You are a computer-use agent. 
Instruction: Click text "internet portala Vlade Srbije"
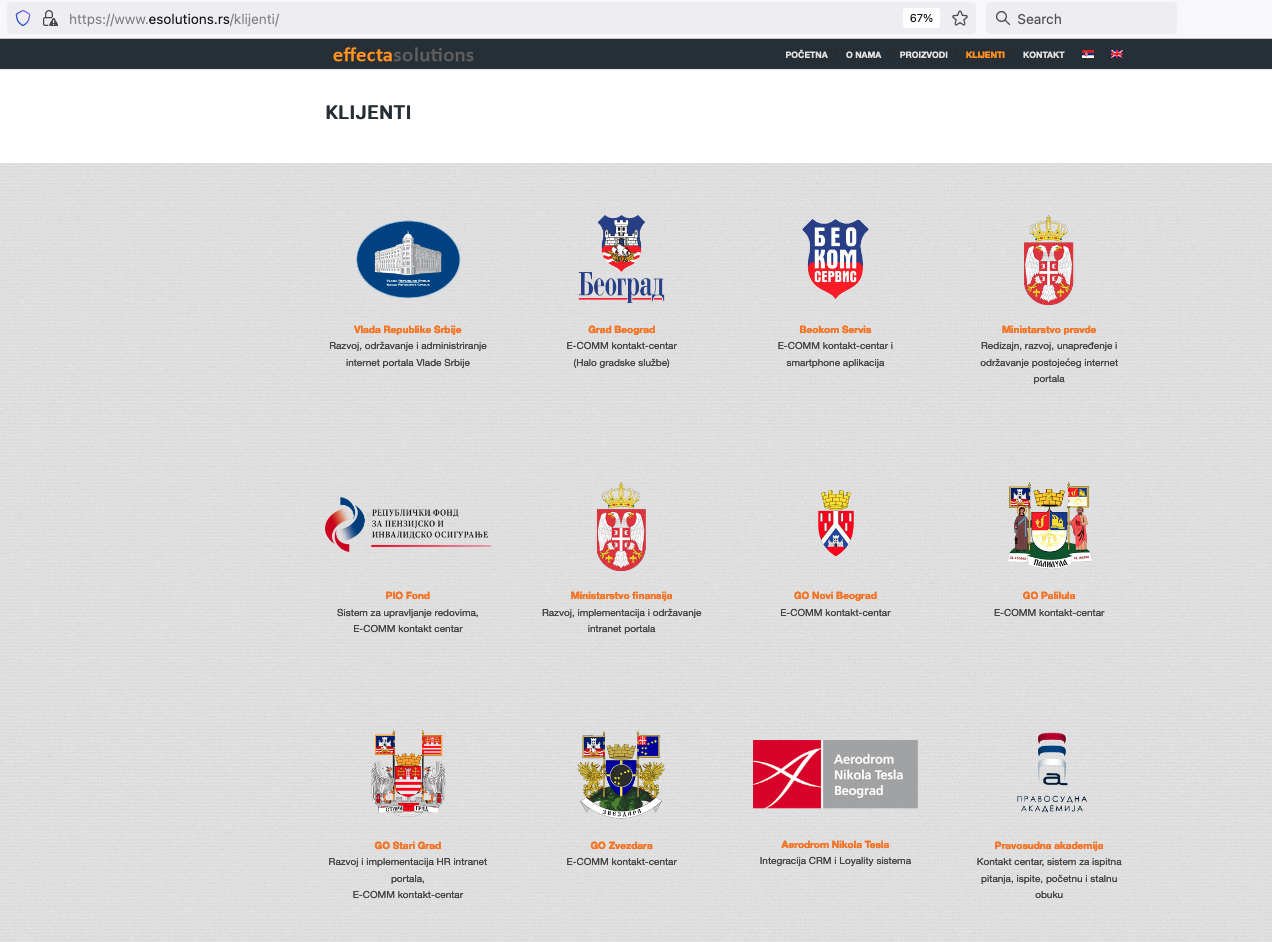(408, 362)
